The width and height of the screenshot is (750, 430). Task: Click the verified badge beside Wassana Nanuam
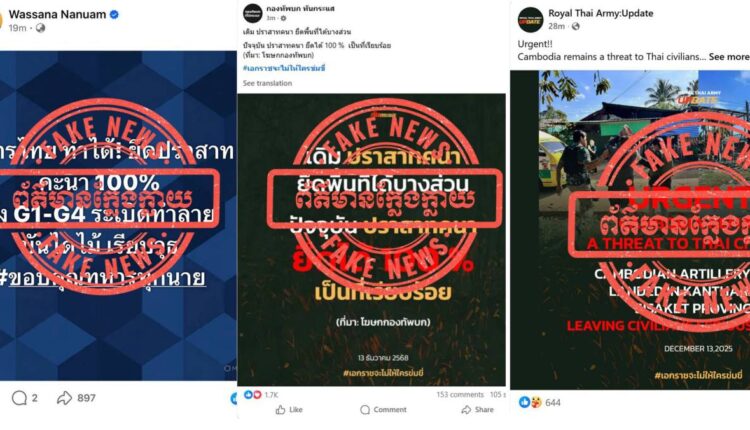click(114, 15)
